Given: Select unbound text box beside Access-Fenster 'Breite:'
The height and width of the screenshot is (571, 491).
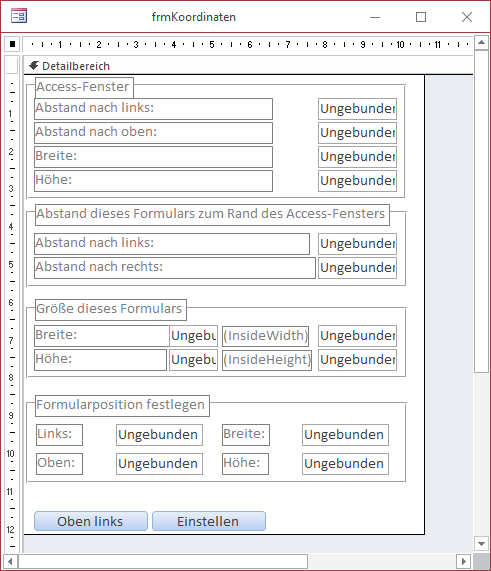Looking at the screenshot, I should (357, 157).
